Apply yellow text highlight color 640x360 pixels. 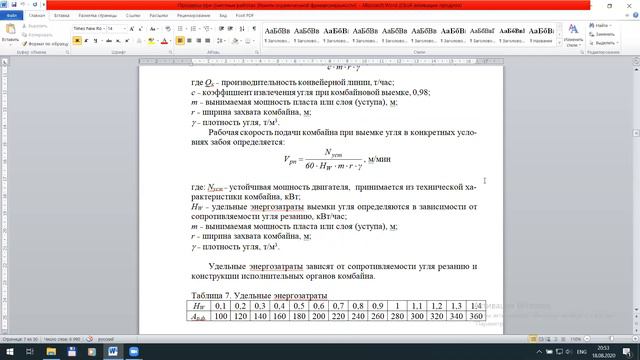pos(152,41)
